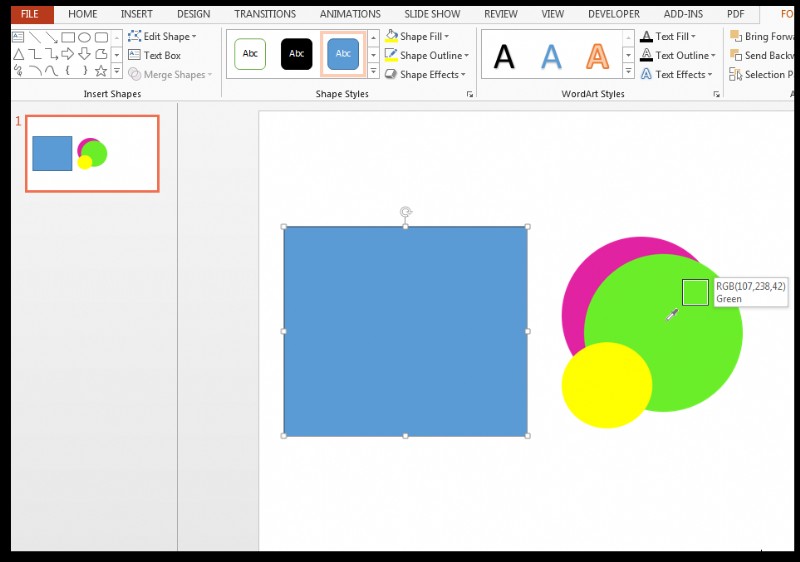Select the scribble freeform shape
Screen dimensions: 800x562
(x=18, y=70)
